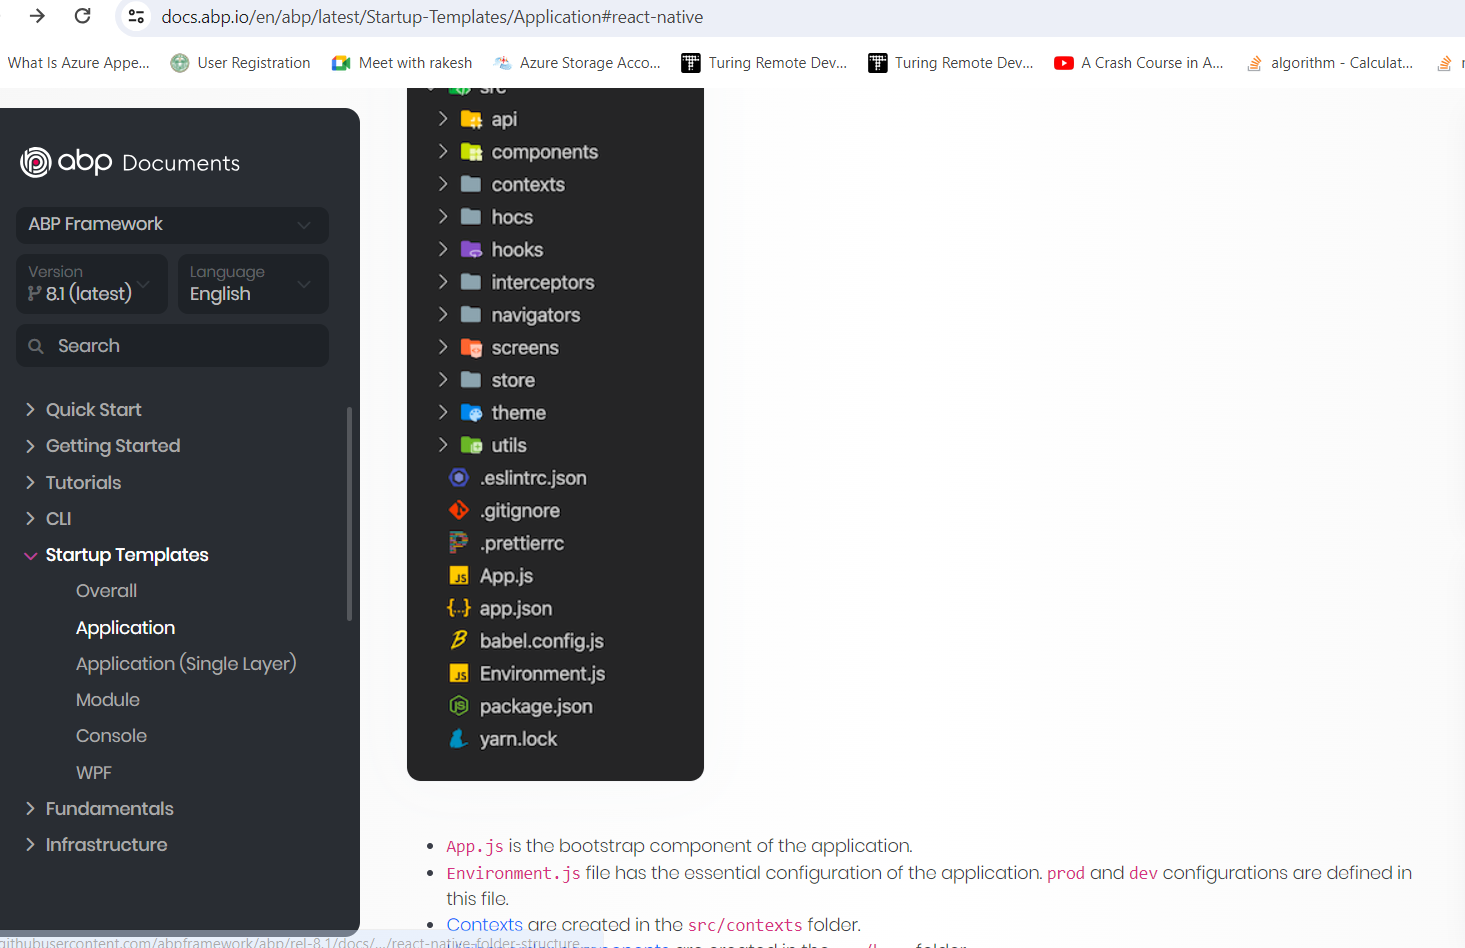Select Overall under Startup Templates
Viewport: 1465px width, 948px height.
click(106, 590)
